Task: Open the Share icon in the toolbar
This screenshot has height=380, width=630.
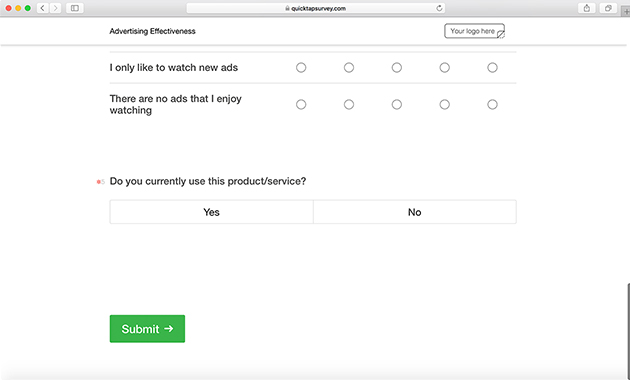Action: 587,8
